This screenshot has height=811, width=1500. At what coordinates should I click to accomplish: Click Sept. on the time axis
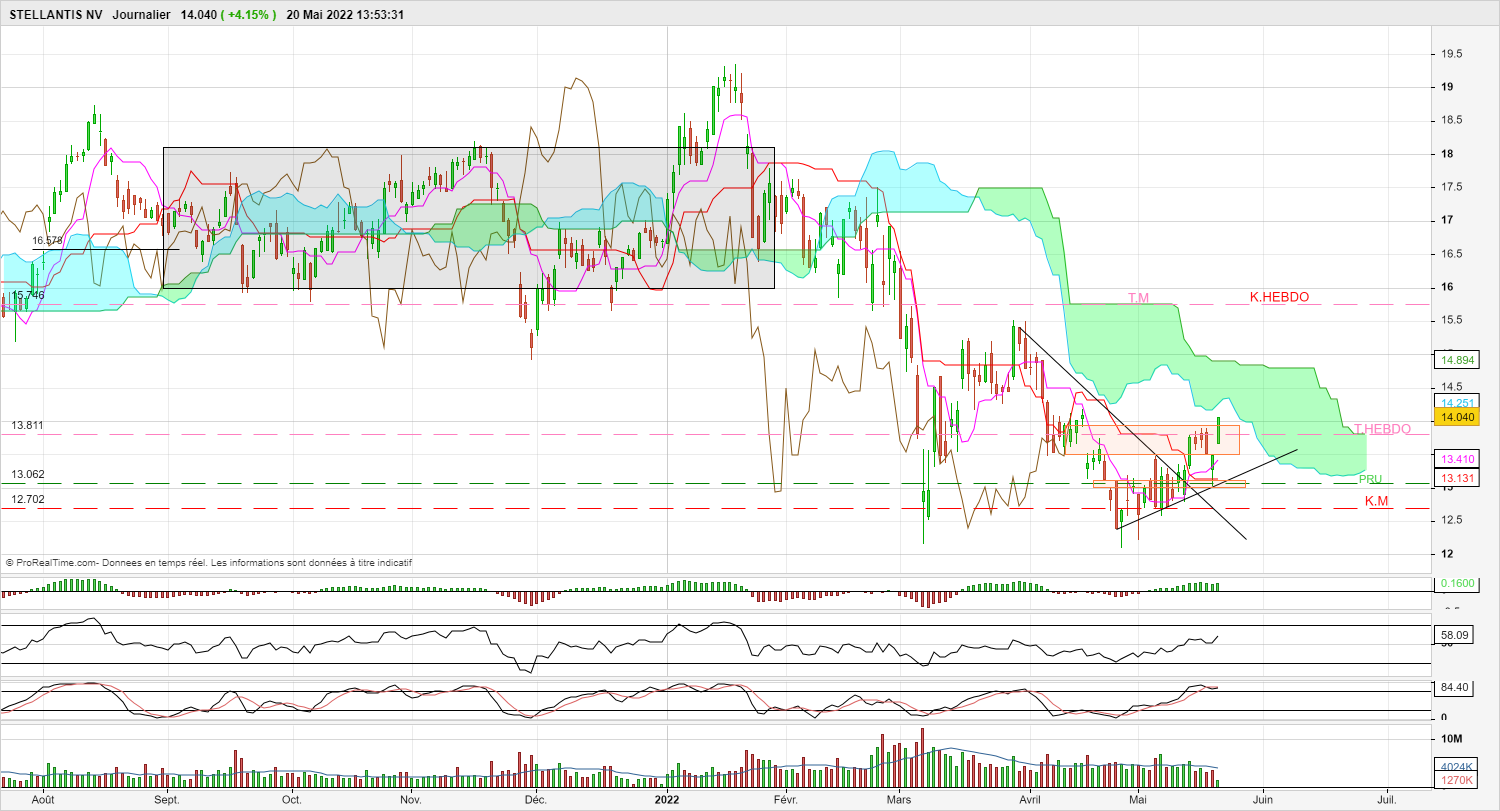[x=167, y=800]
